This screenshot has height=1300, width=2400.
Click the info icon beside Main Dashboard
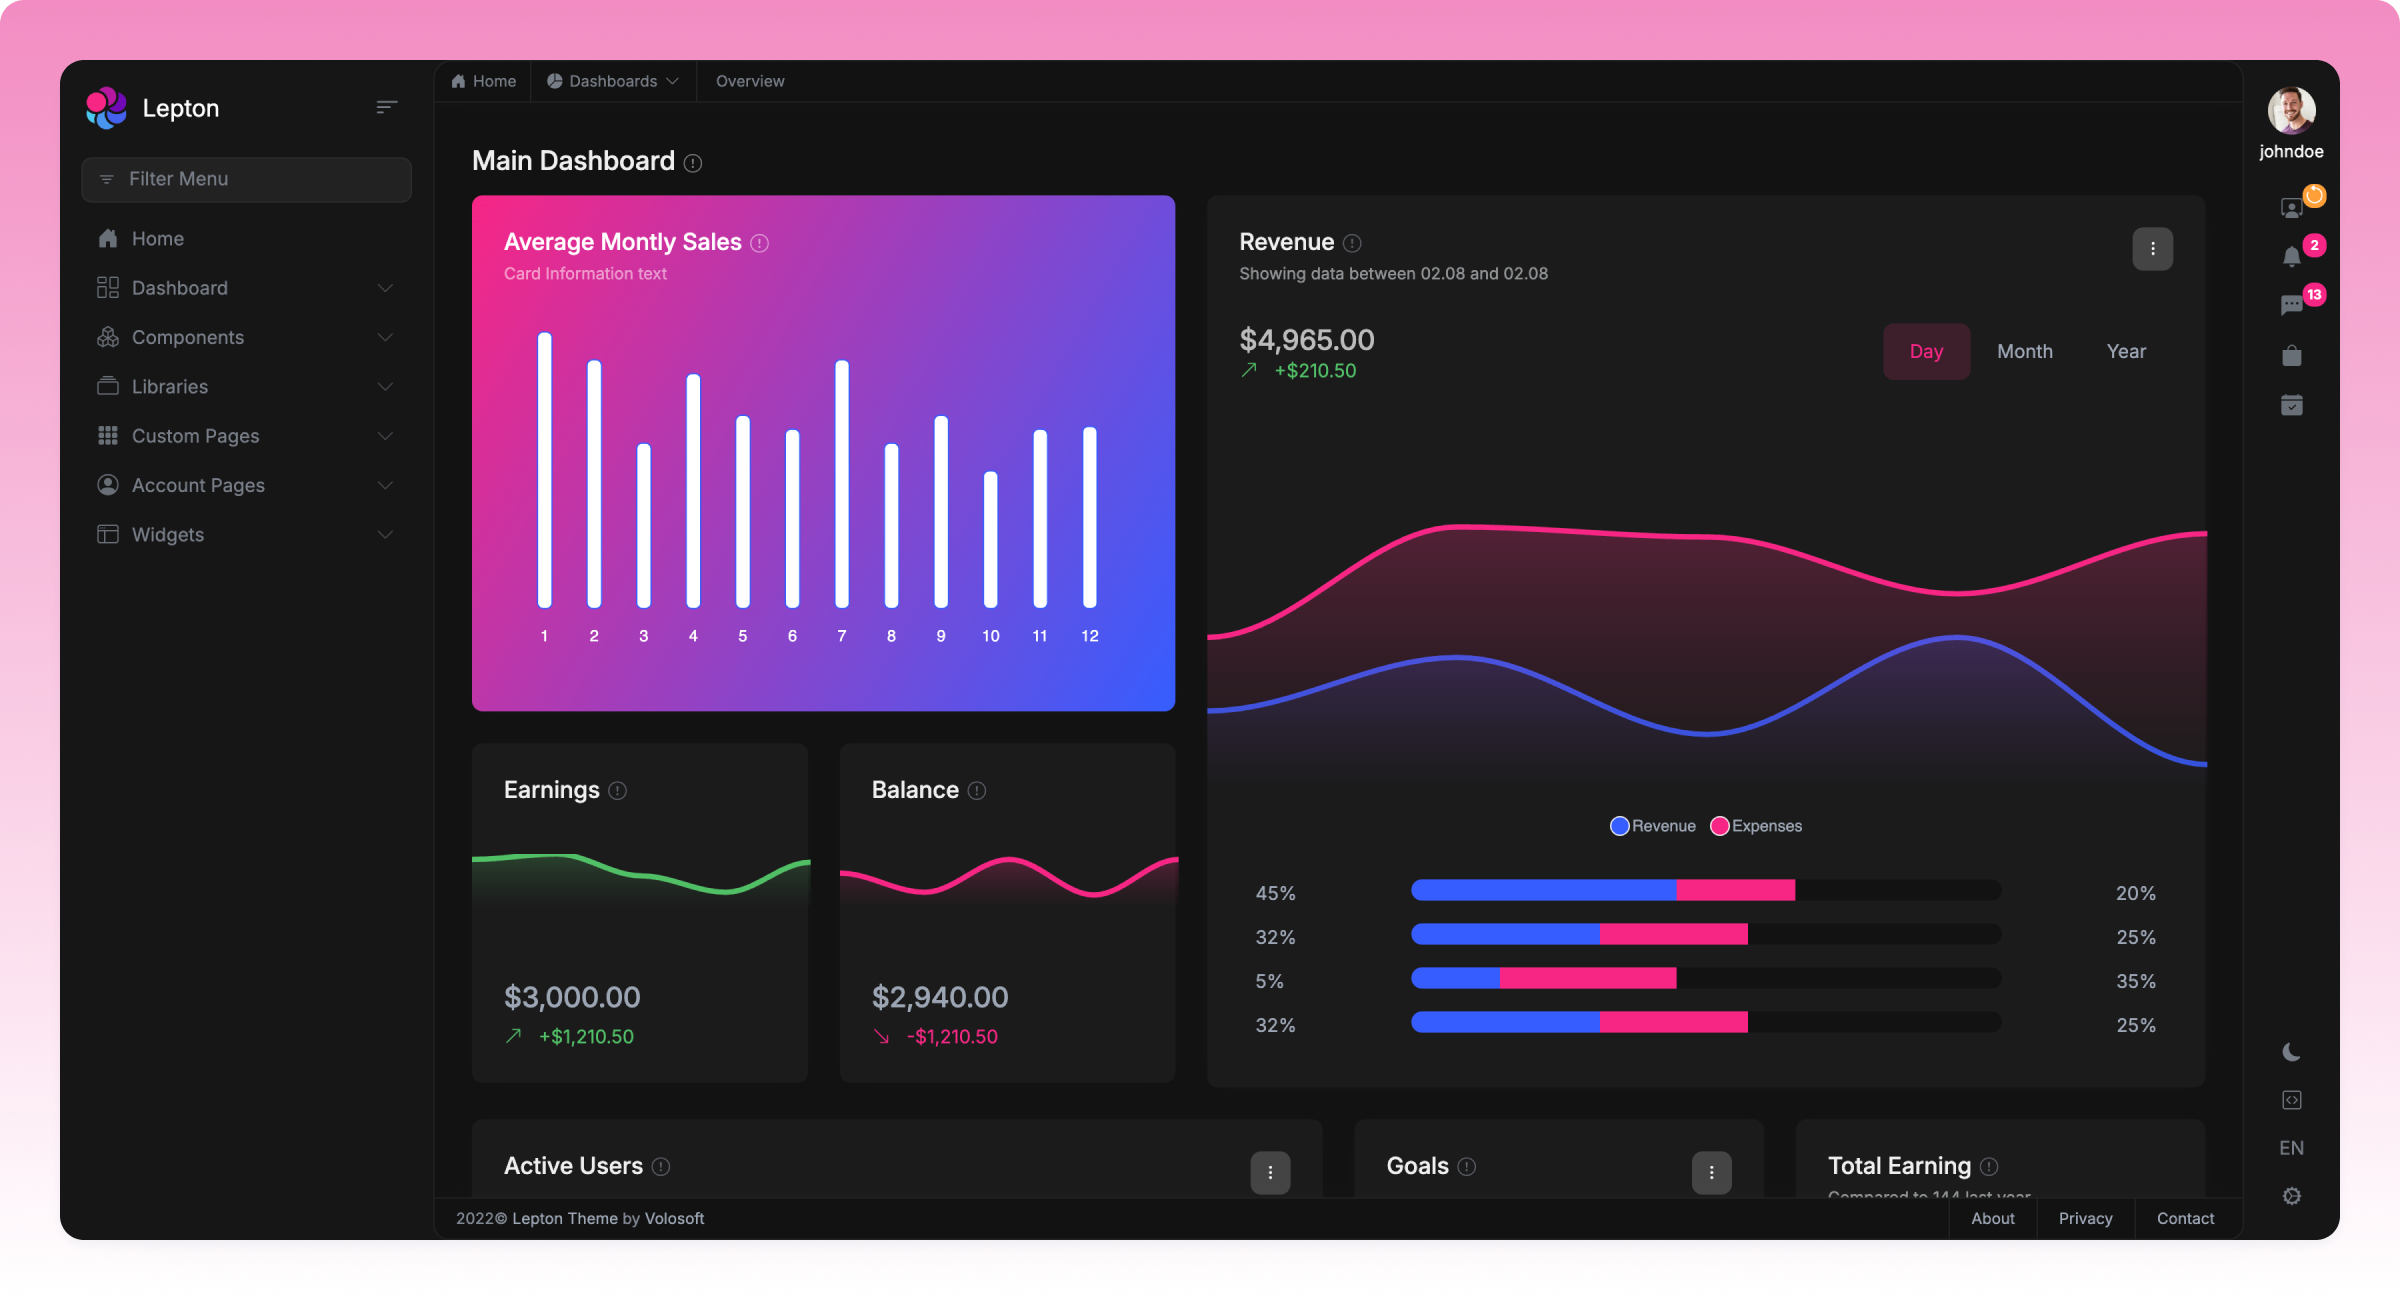(x=693, y=163)
